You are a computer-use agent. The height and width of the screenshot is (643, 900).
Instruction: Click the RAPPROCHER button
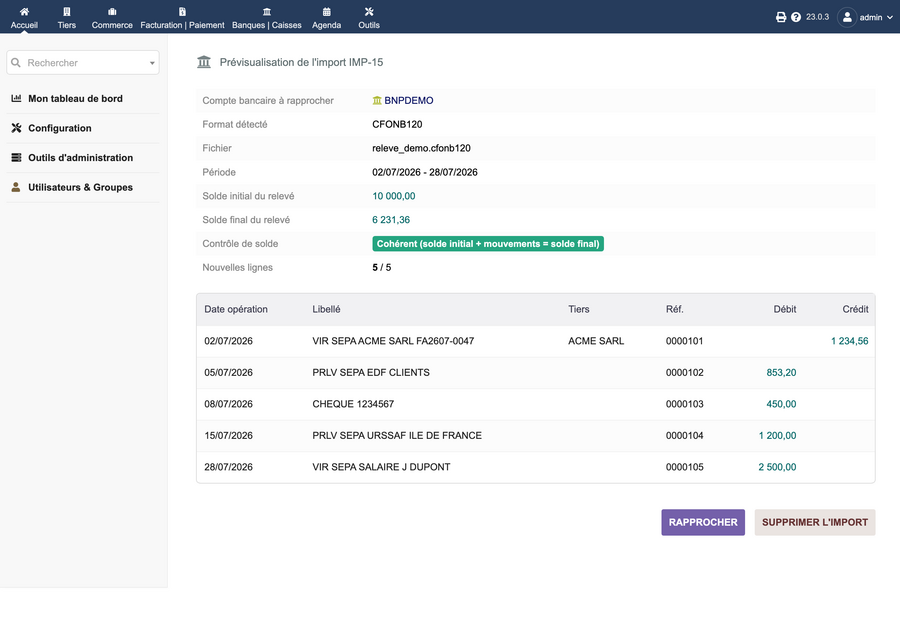(x=703, y=522)
